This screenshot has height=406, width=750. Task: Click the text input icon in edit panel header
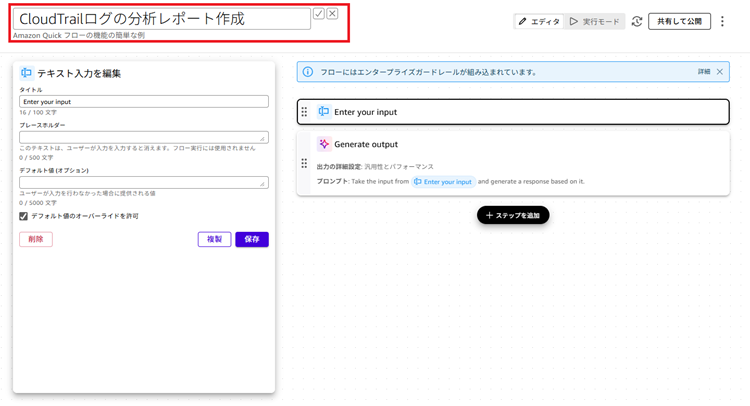click(27, 73)
